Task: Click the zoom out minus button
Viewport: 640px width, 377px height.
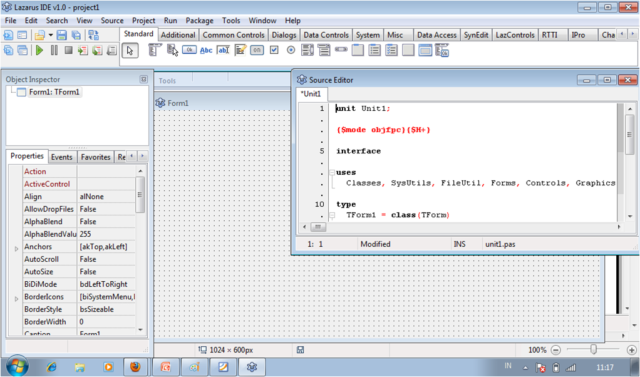Action: click(556, 350)
